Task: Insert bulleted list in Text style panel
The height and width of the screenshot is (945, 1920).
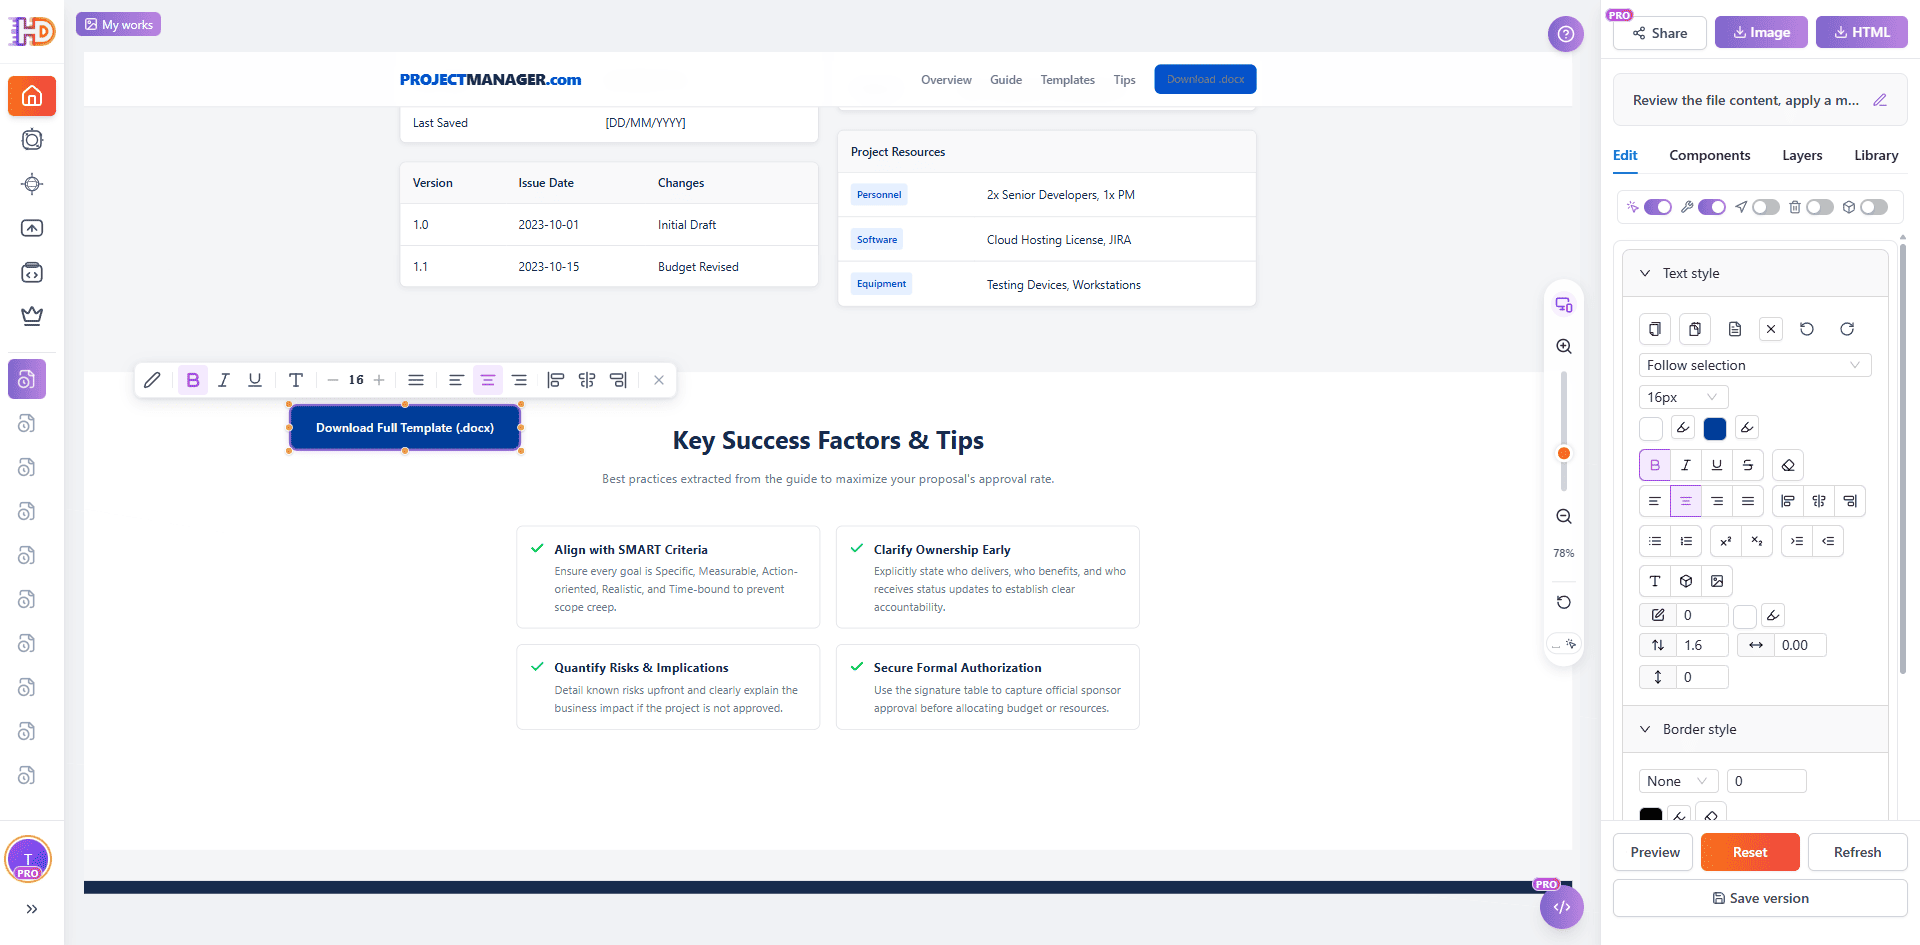Action: pos(1655,541)
